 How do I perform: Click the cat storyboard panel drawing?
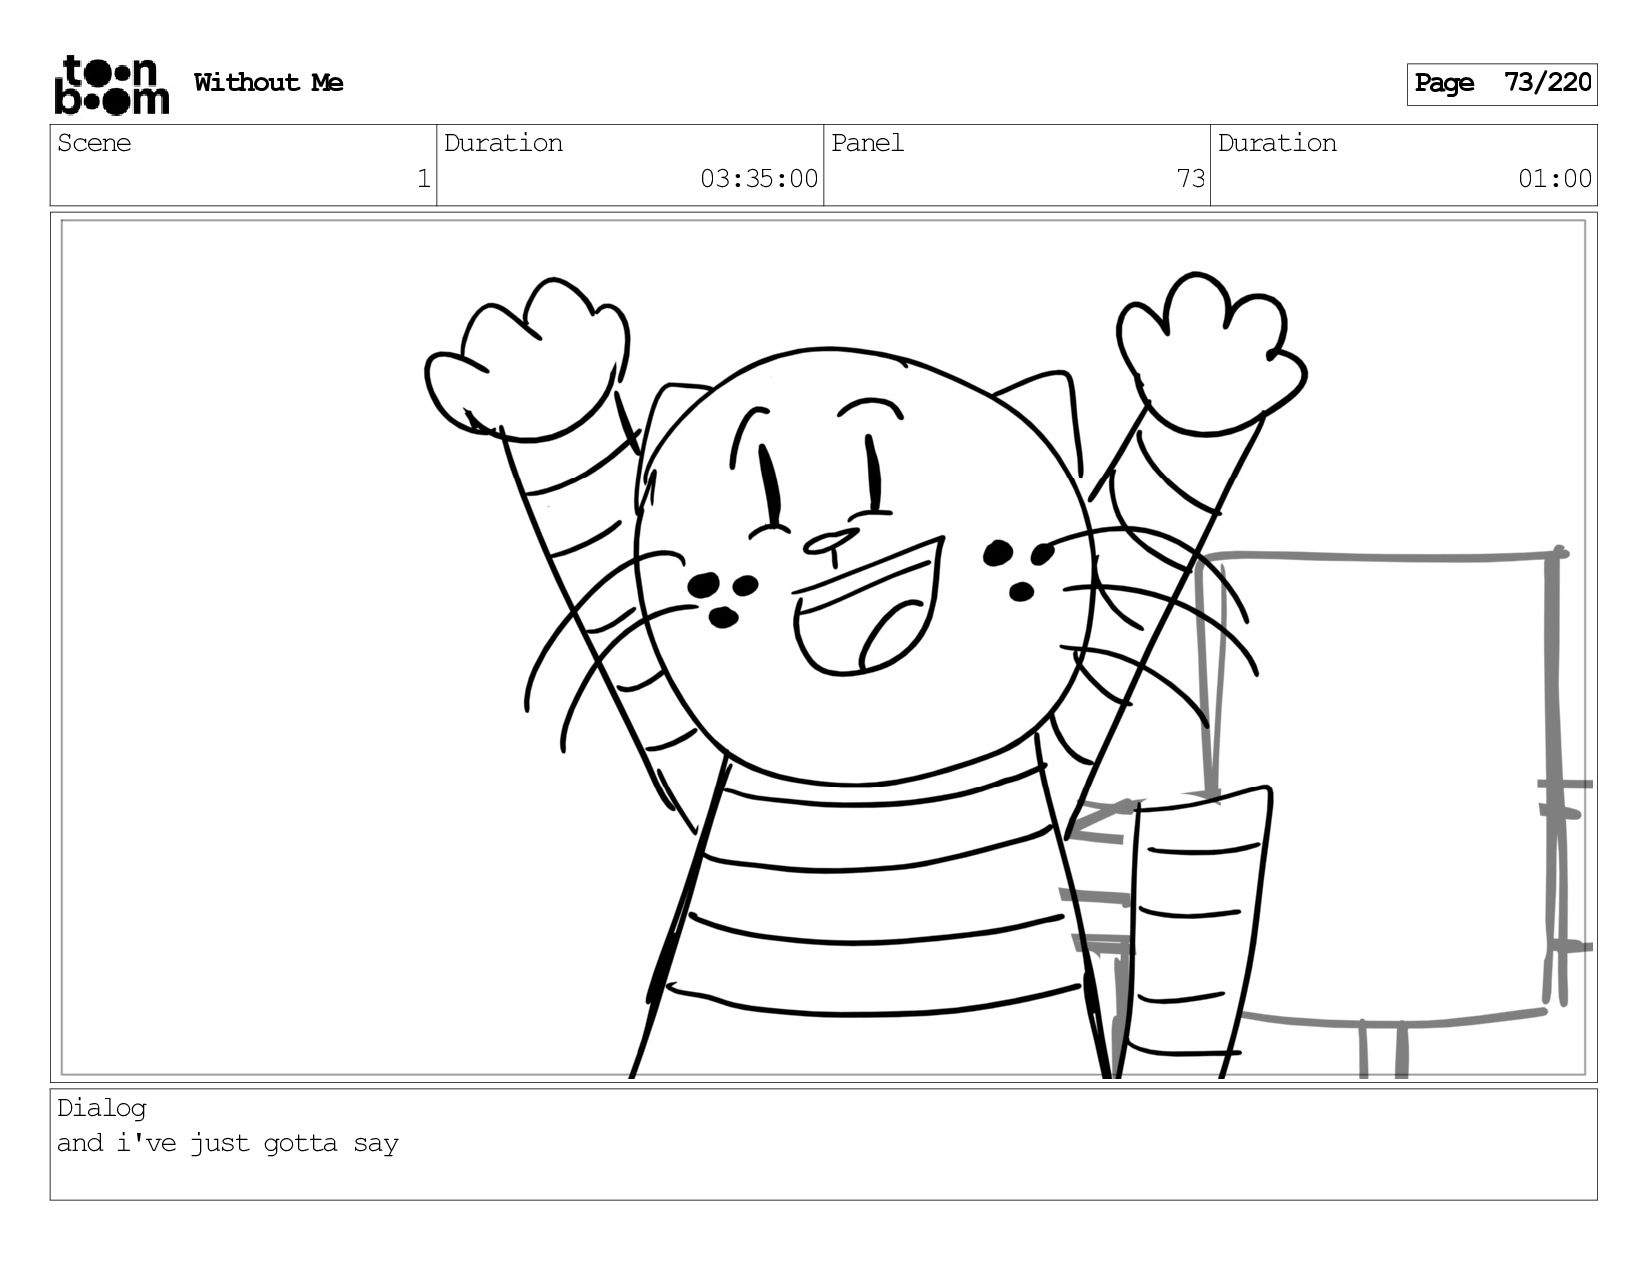[x=823, y=648]
